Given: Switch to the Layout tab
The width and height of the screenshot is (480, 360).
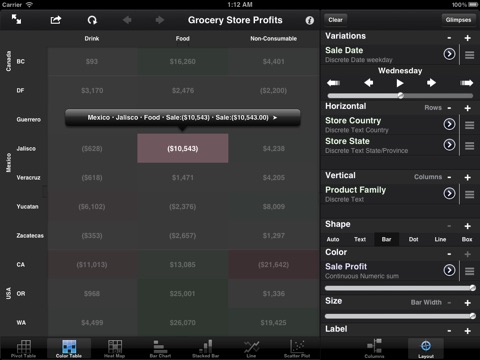Looking at the screenshot, I should pyautogui.click(x=426, y=349).
